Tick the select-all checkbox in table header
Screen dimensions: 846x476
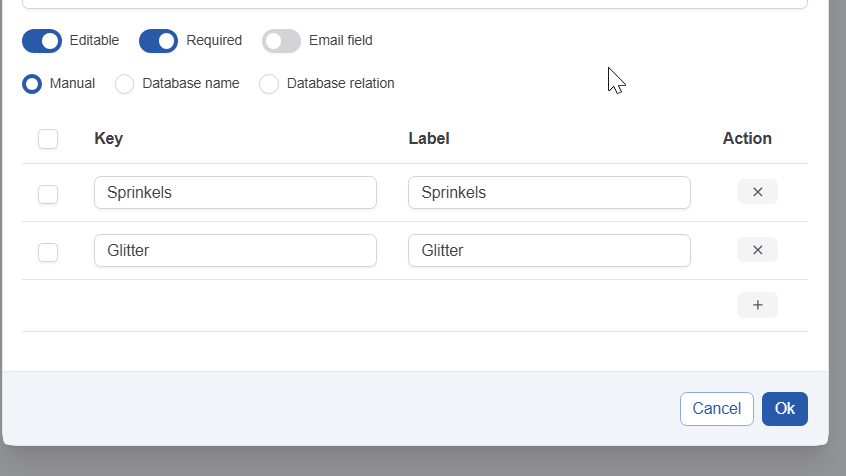(x=48, y=139)
